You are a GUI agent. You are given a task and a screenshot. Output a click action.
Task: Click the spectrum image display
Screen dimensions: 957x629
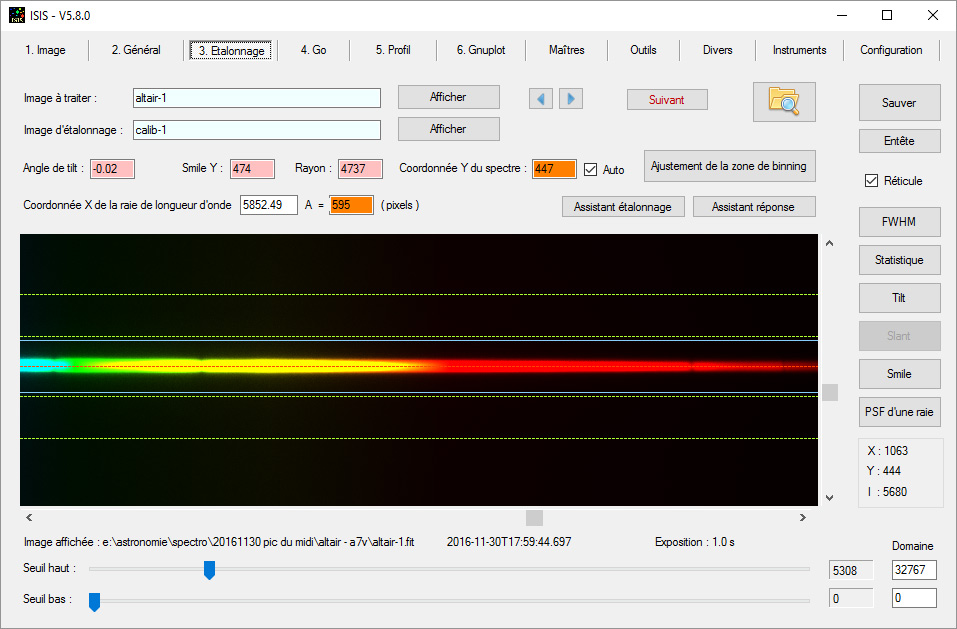tap(419, 370)
